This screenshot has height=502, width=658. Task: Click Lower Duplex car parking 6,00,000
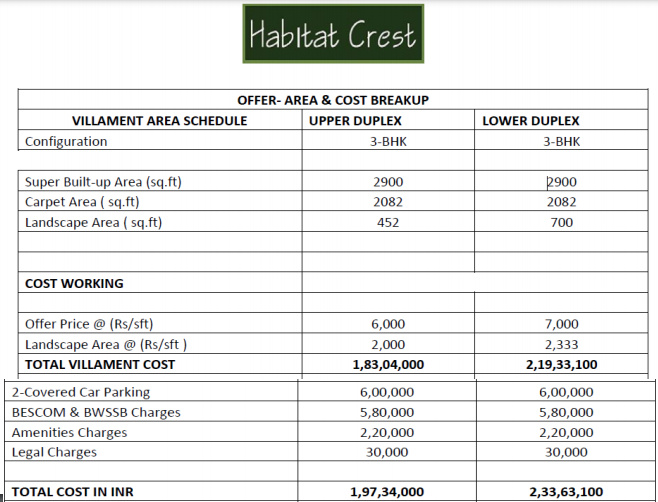click(x=566, y=392)
